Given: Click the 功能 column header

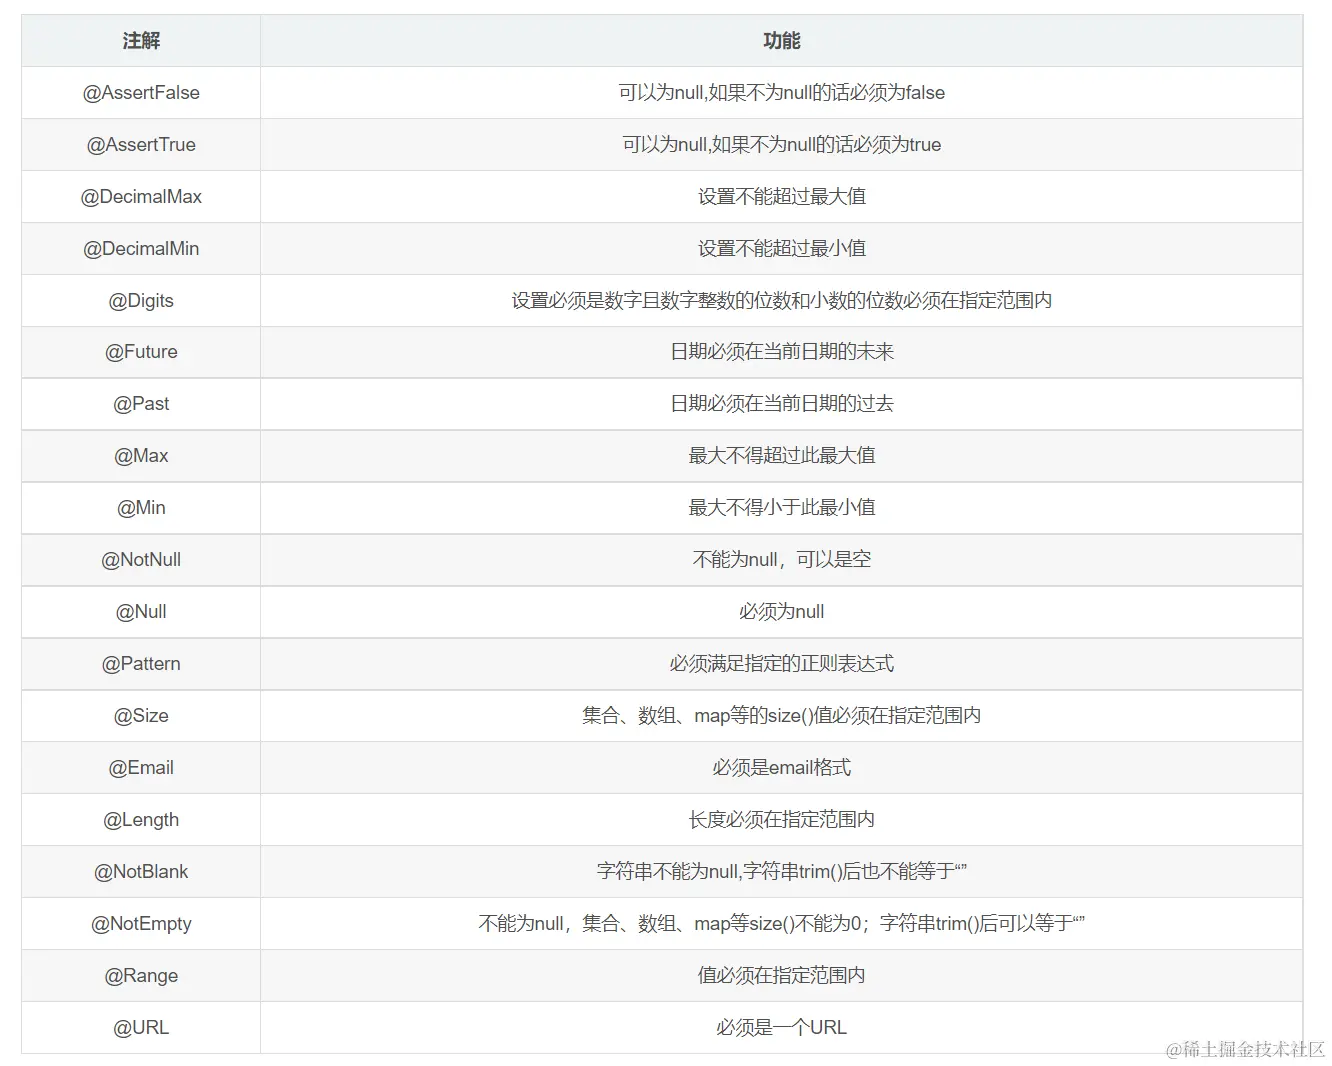Looking at the screenshot, I should click(781, 41).
